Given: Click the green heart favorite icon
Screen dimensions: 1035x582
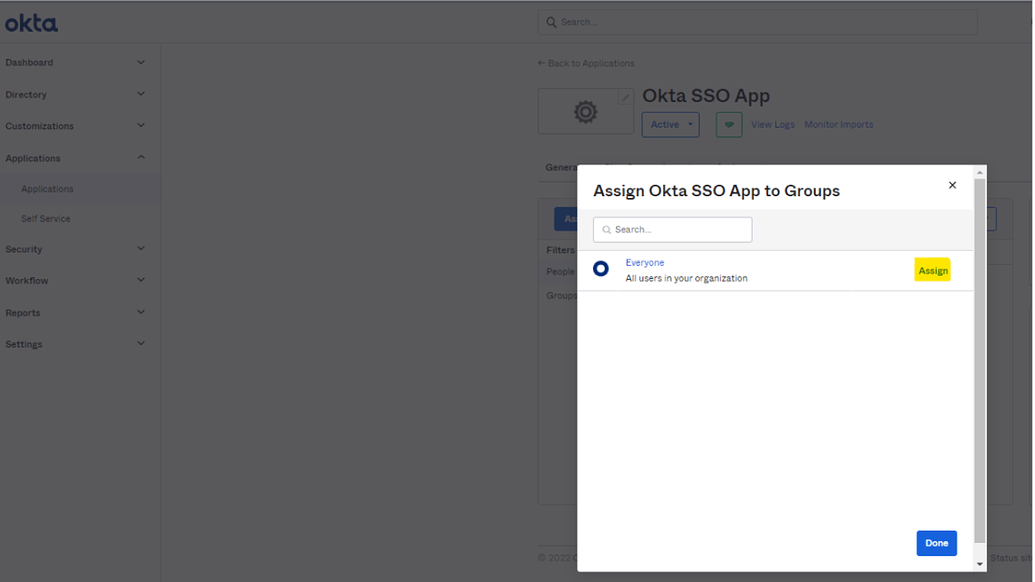Looking at the screenshot, I should click(x=729, y=124).
